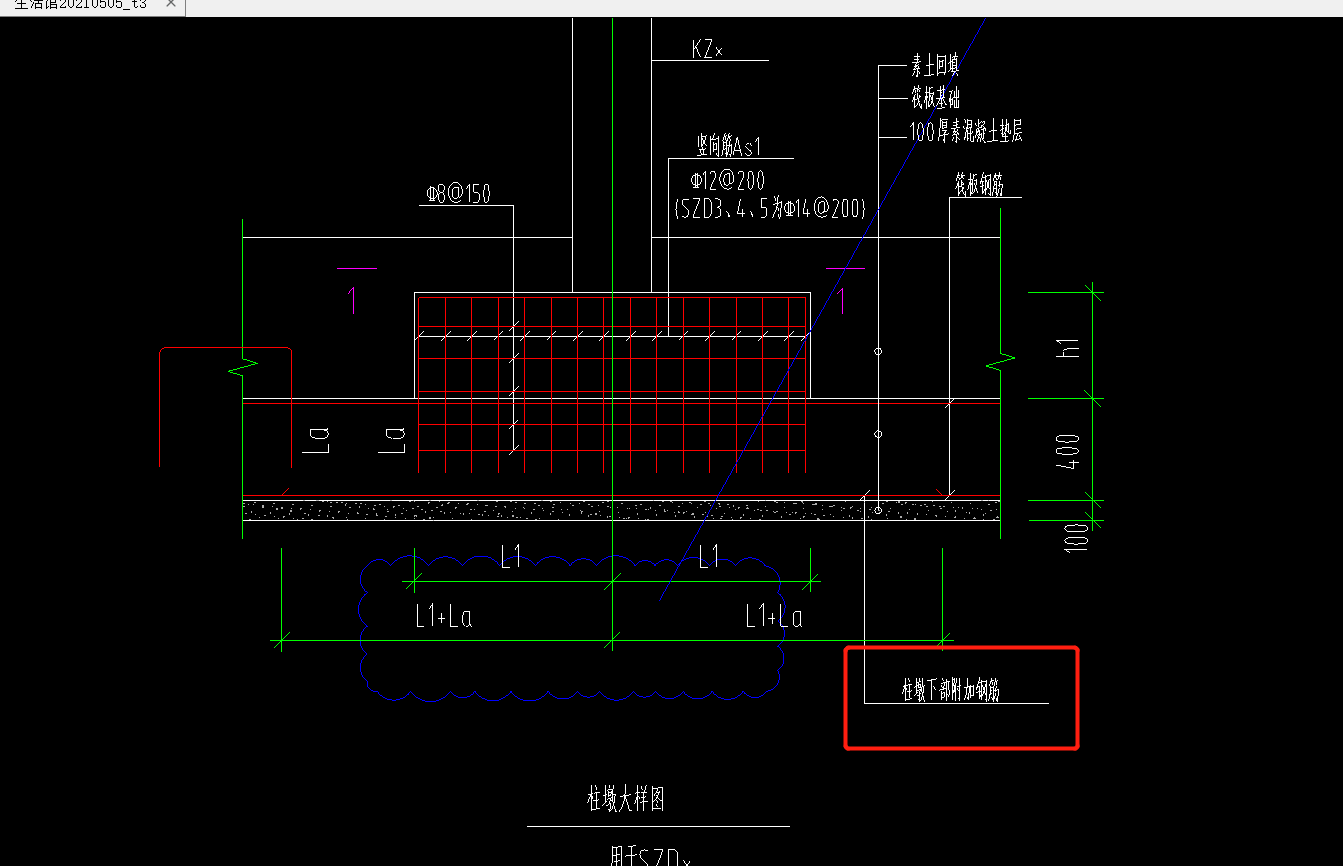
Task: Select the right-hand L1+La dimension label
Action: [x=774, y=617]
